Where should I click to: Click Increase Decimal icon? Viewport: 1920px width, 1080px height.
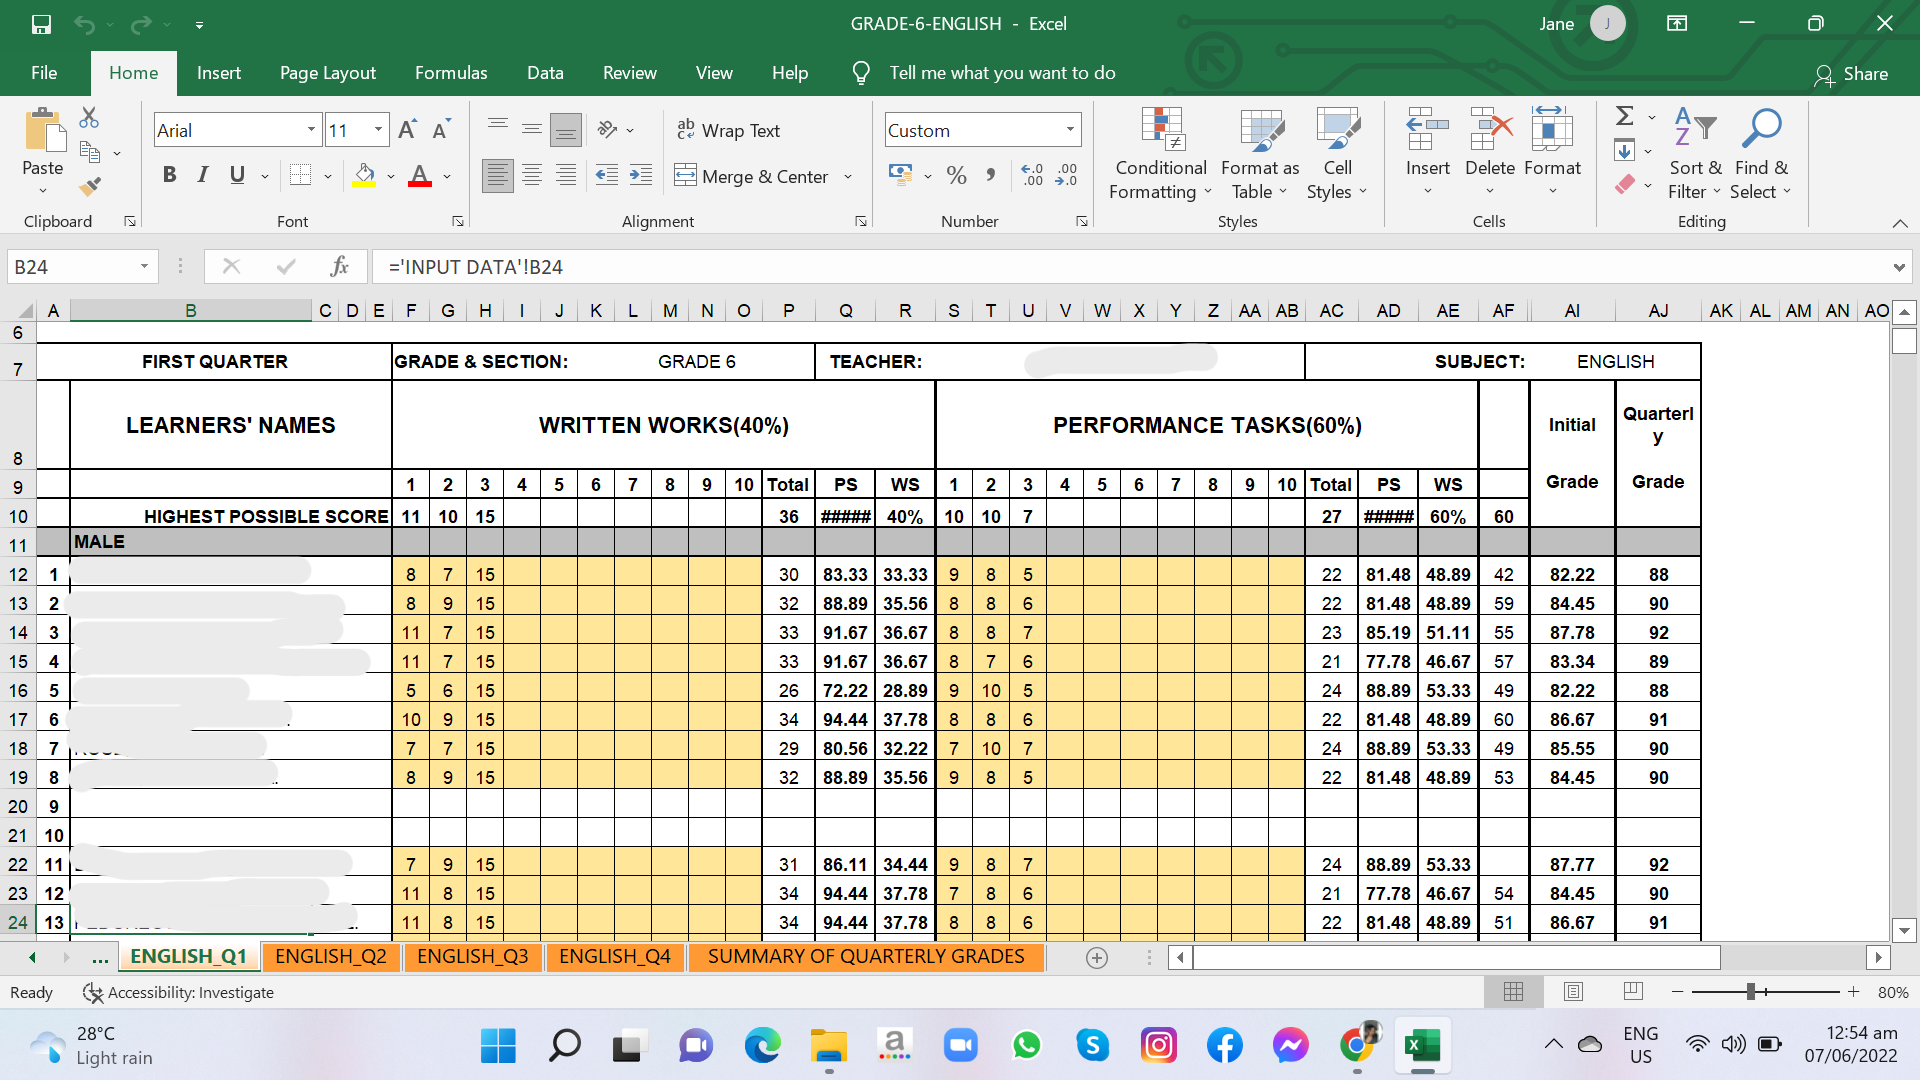1033,176
